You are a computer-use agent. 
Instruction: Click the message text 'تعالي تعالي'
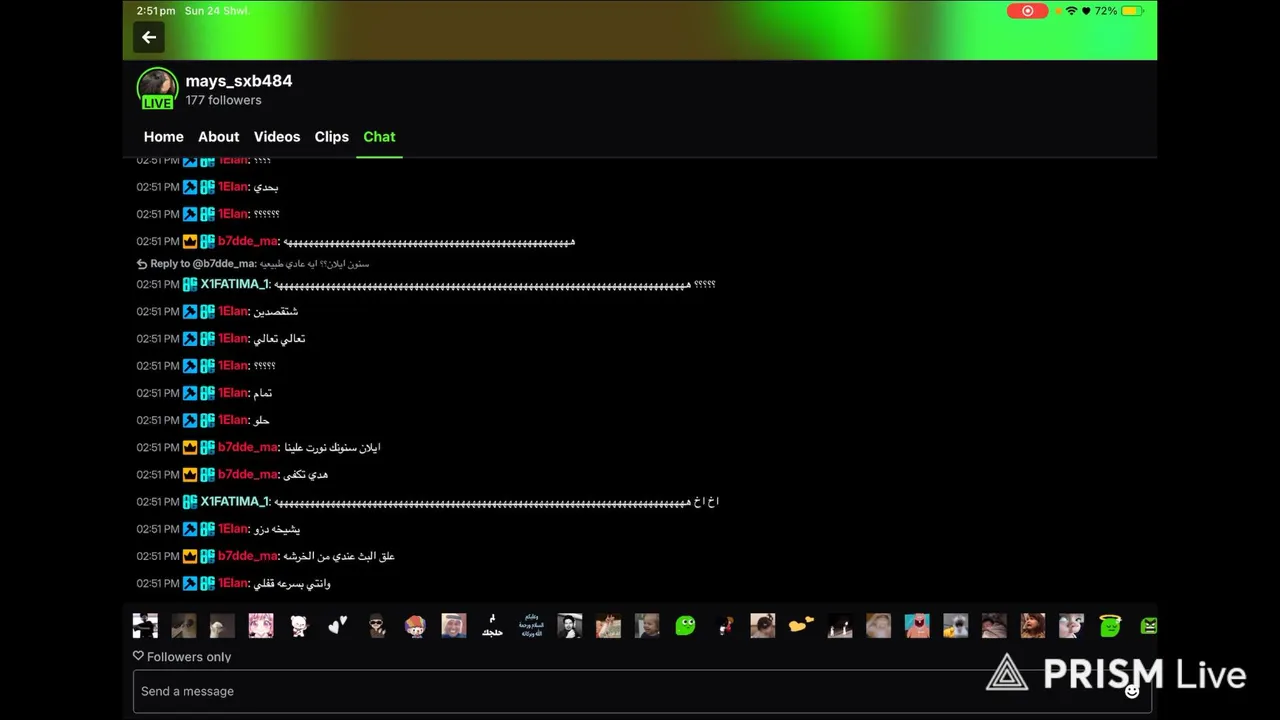[279, 339]
